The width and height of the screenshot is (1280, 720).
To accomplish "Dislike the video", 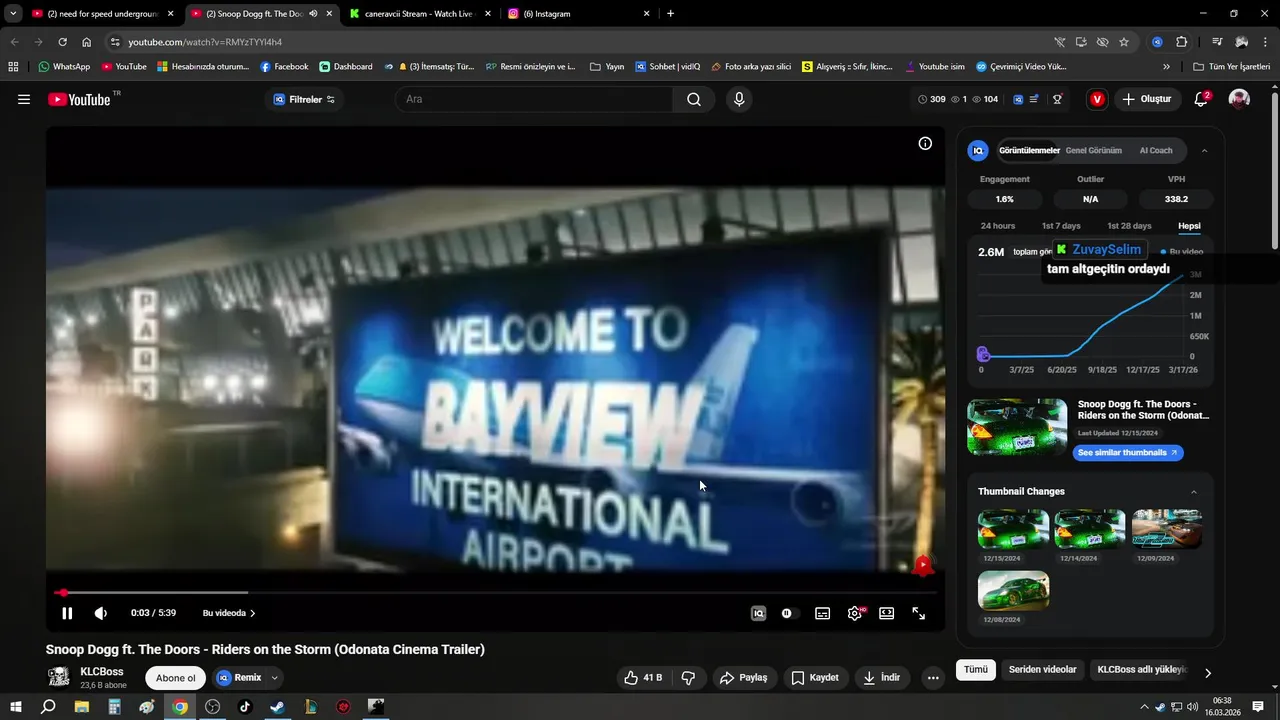I will [x=688, y=677].
